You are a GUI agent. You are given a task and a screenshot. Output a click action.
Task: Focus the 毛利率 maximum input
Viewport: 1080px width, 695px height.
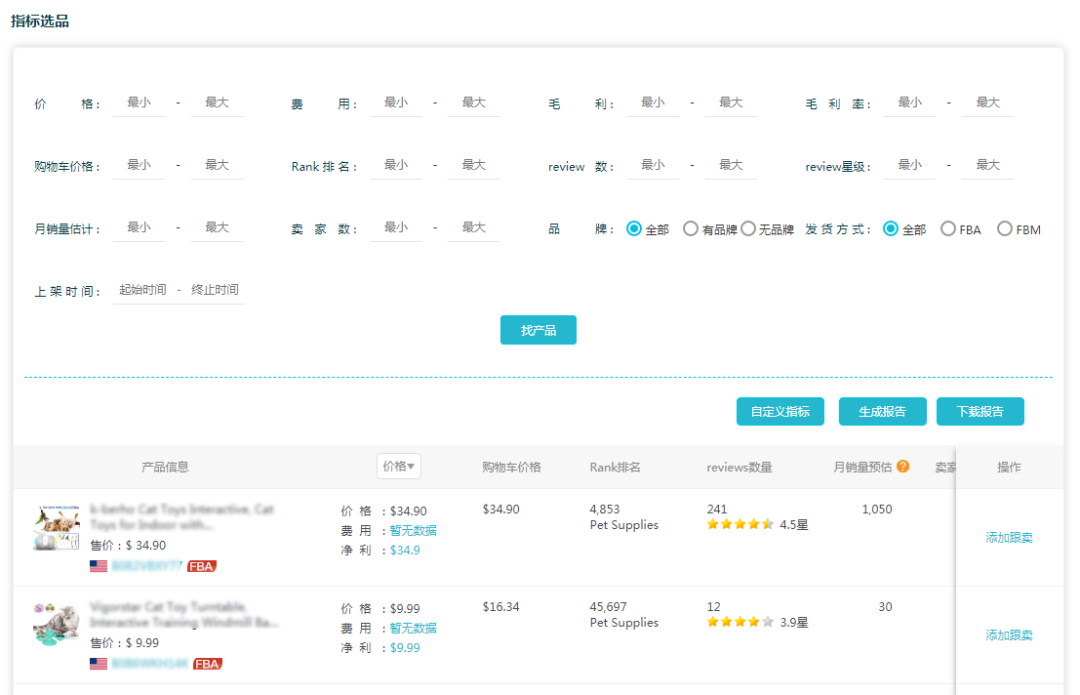pyautogui.click(x=988, y=103)
